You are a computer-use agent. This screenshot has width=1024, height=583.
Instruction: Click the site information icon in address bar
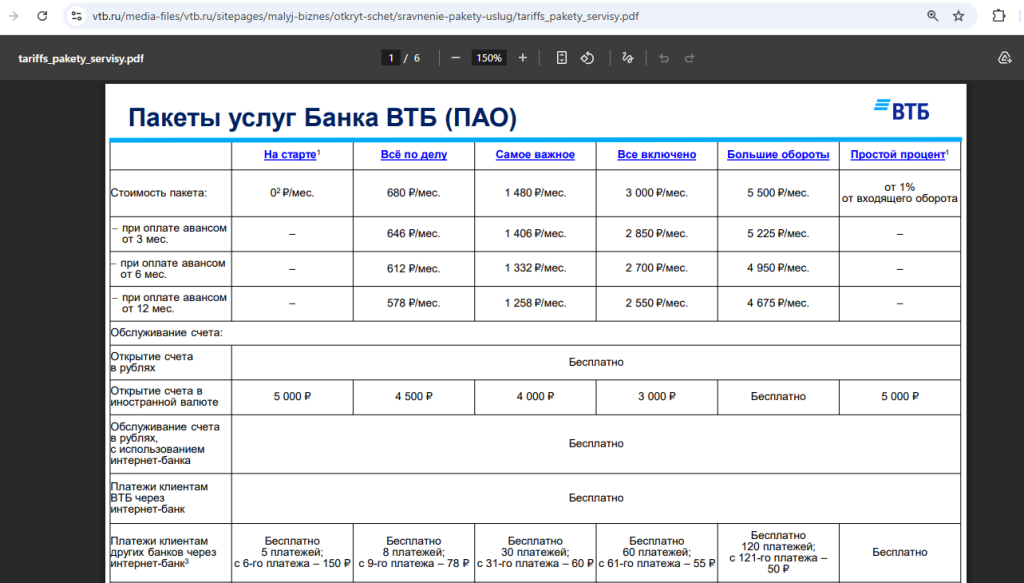click(77, 16)
